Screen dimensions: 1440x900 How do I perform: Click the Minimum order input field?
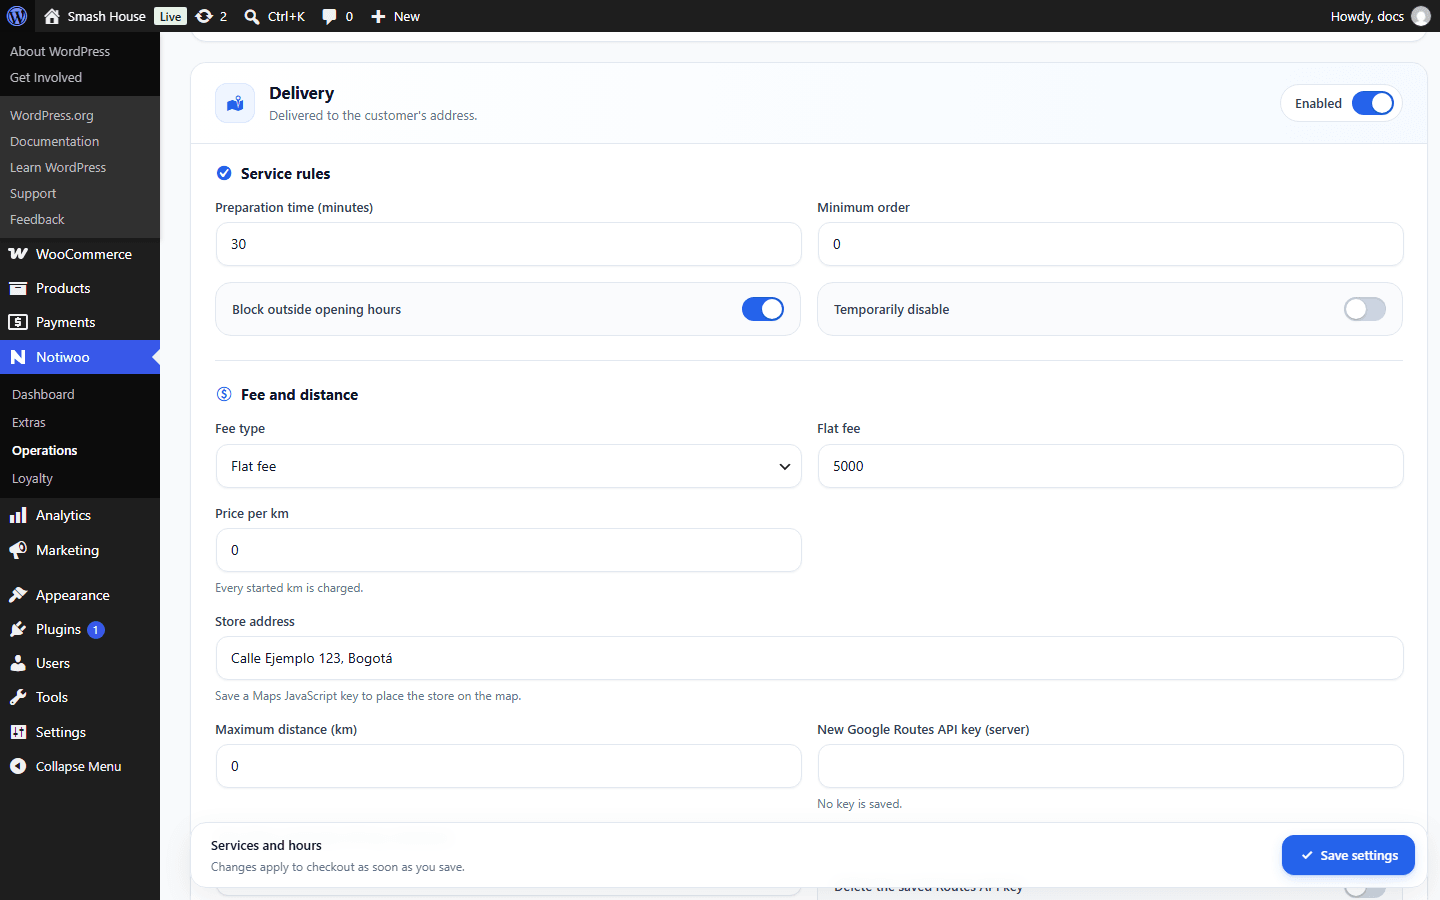pos(1111,244)
